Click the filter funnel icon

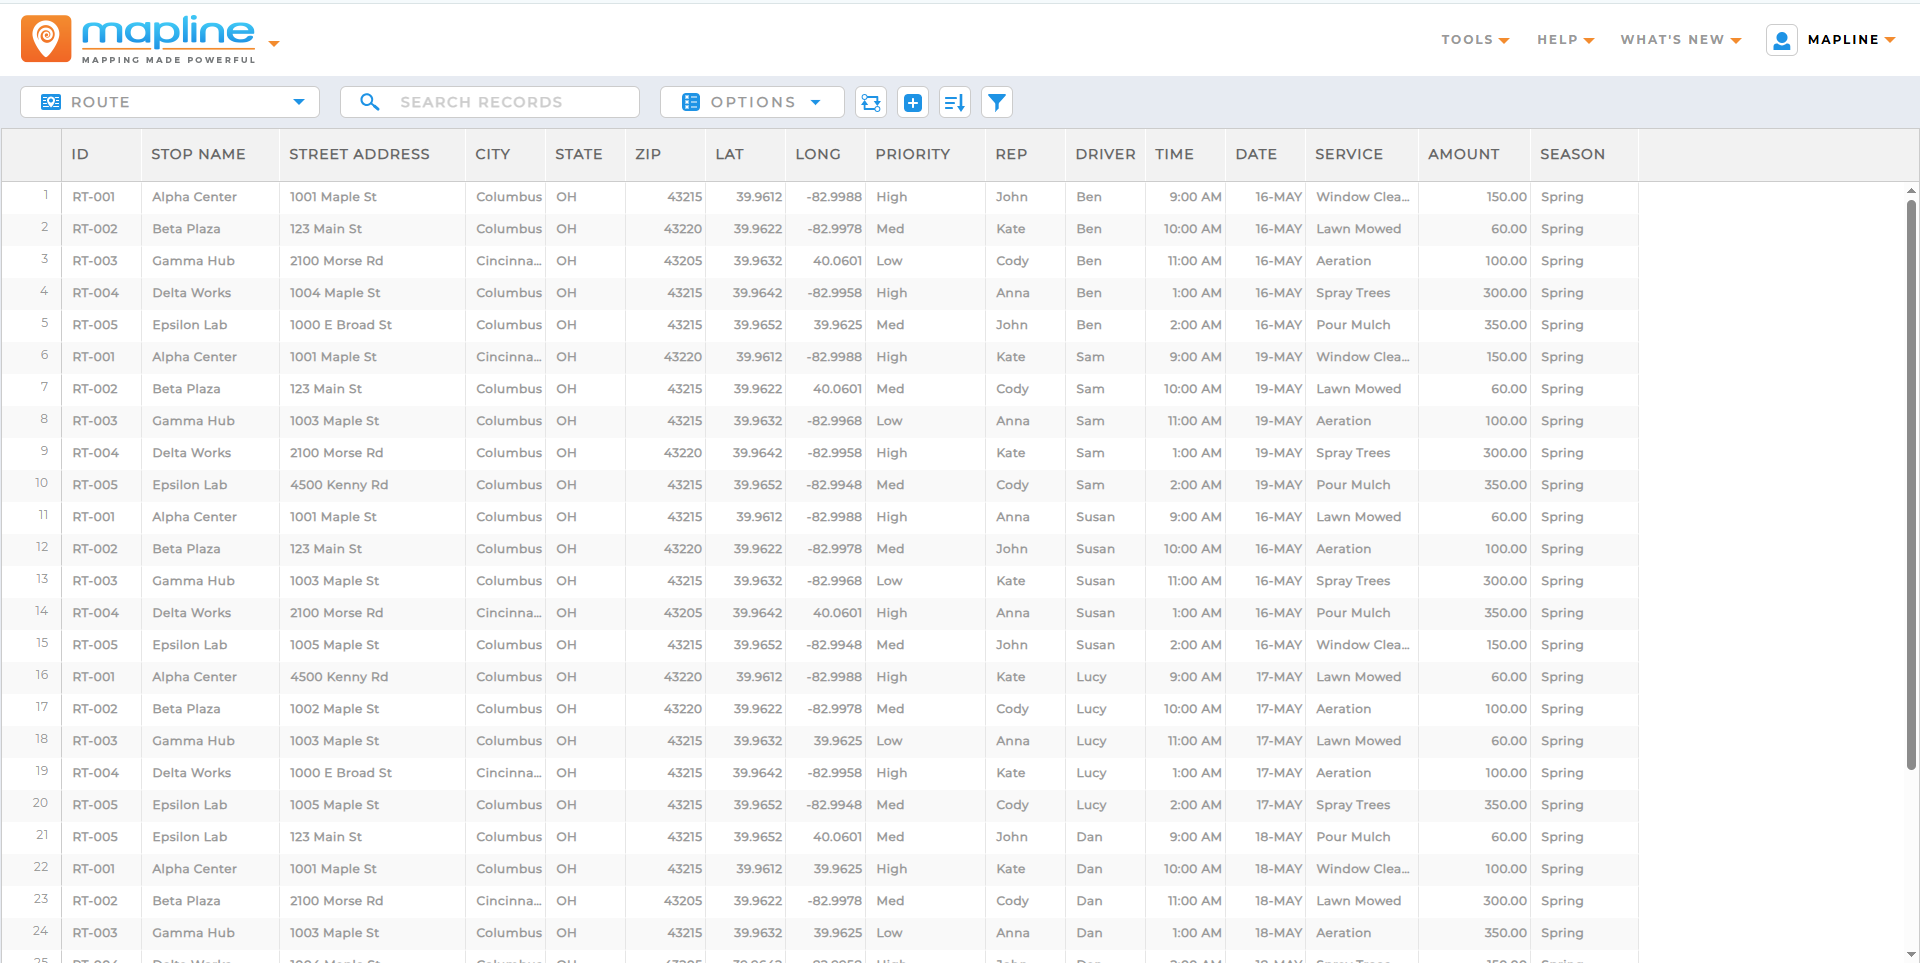[x=996, y=101]
